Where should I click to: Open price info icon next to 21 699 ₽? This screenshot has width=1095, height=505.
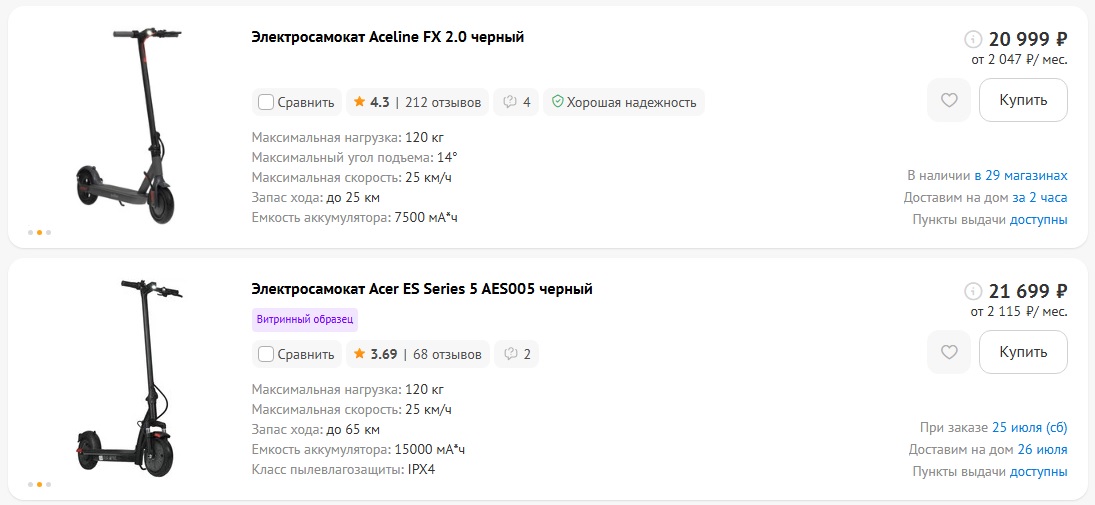pyautogui.click(x=973, y=291)
